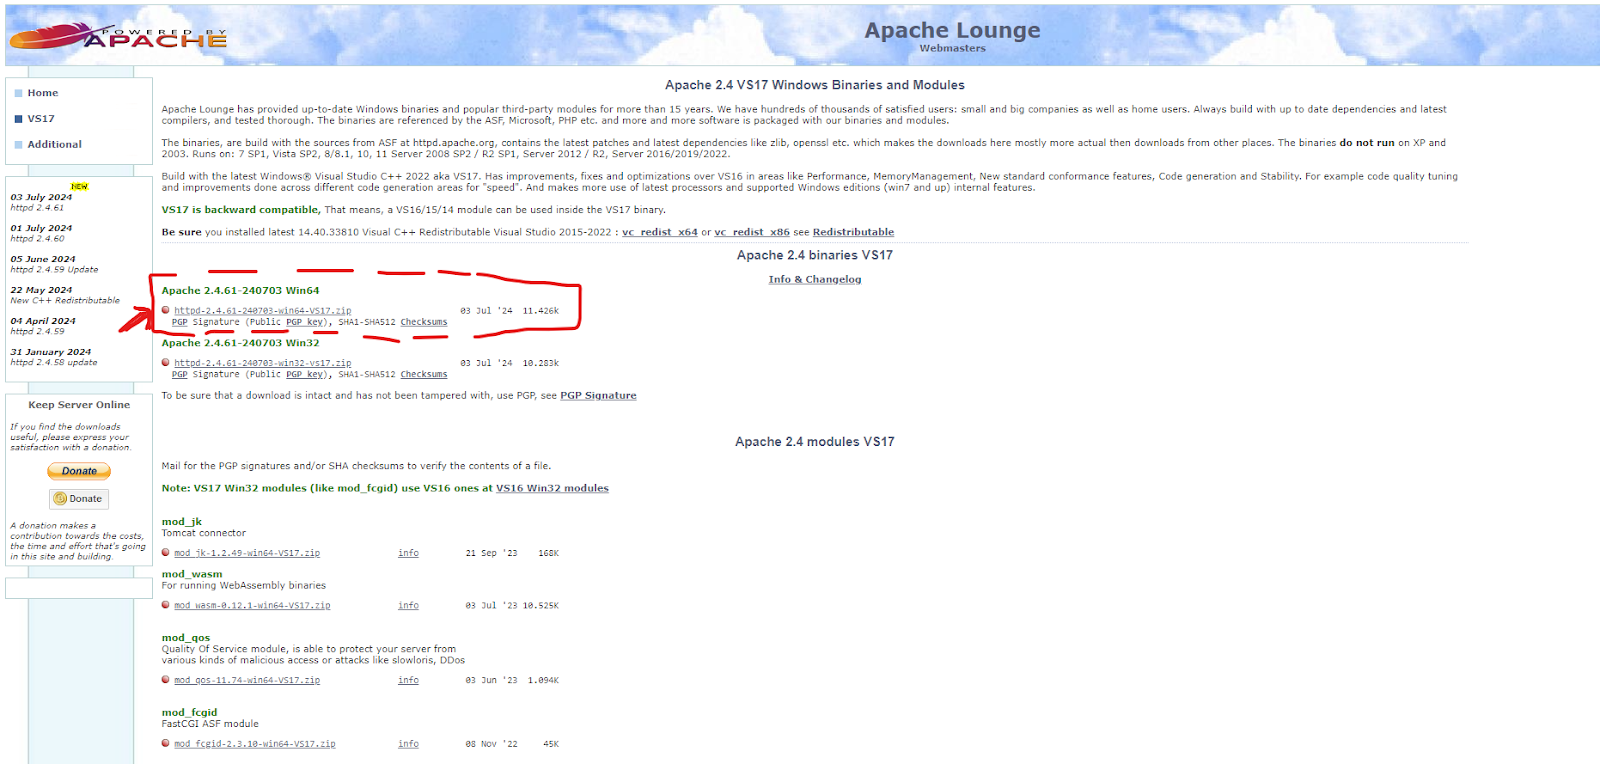Screen dimensions: 1600x764
Task: Click 05 June 2024 httpd 2.4.59 Update entry
Action: pos(54,264)
